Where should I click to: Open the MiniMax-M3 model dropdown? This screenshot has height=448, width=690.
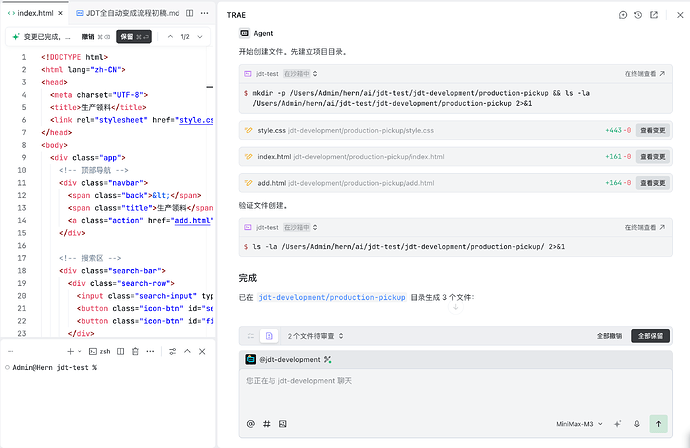579,424
